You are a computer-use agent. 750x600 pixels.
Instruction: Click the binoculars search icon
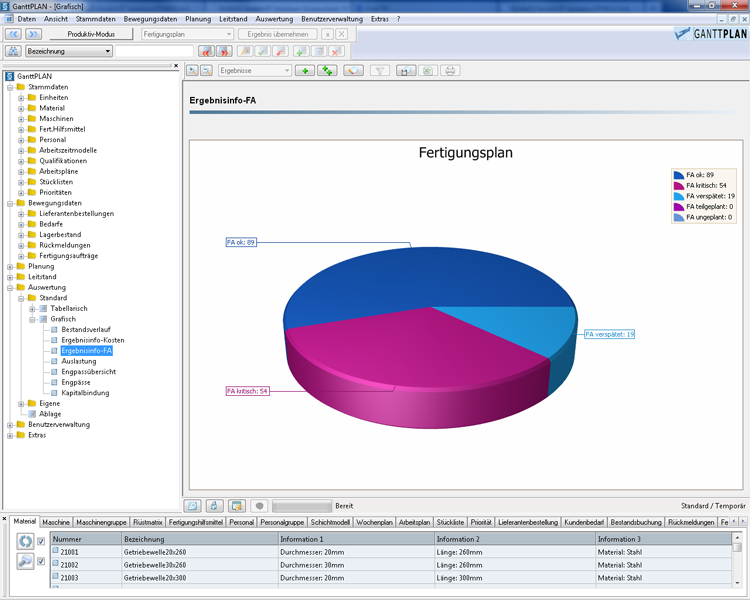coord(13,51)
